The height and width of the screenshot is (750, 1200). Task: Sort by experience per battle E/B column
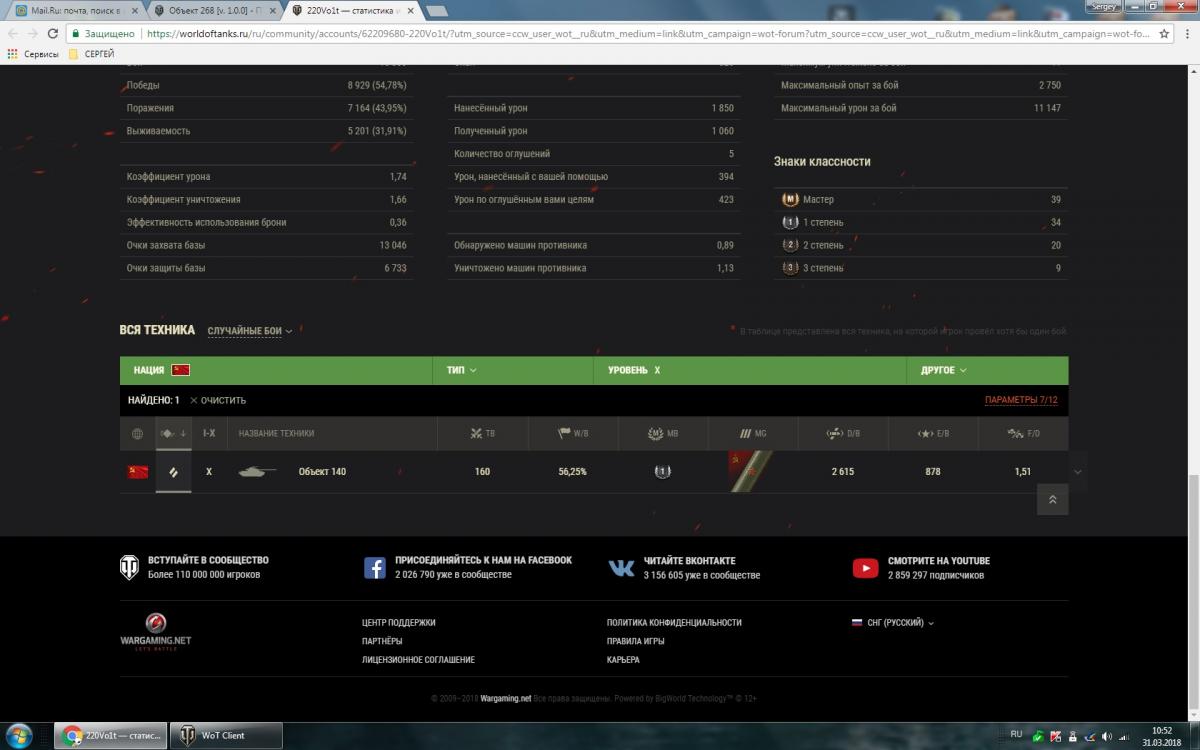pyautogui.click(x=932, y=433)
